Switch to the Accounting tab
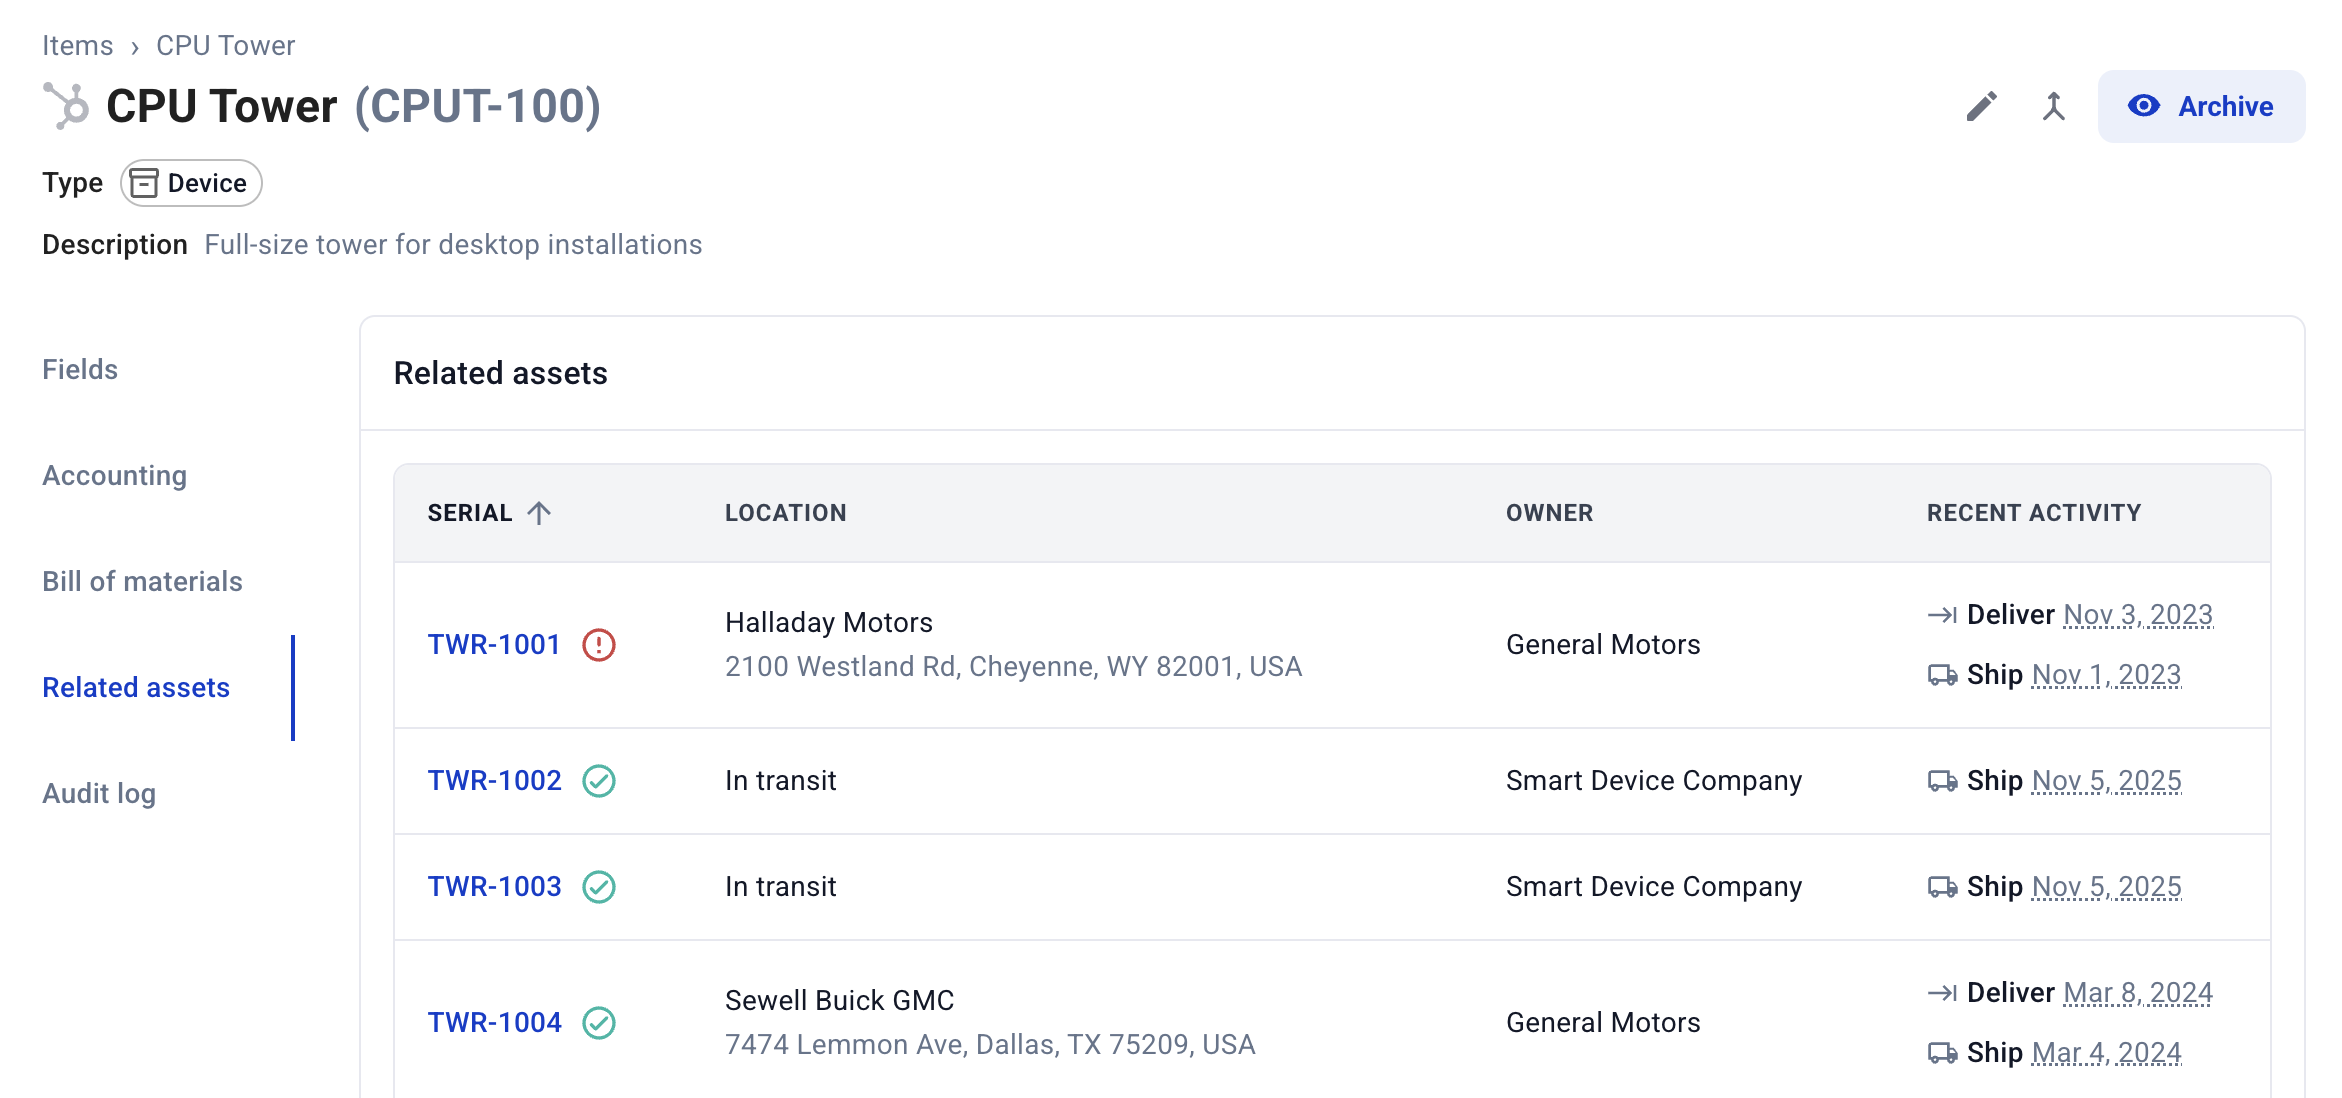The width and height of the screenshot is (2342, 1098). [x=114, y=476]
